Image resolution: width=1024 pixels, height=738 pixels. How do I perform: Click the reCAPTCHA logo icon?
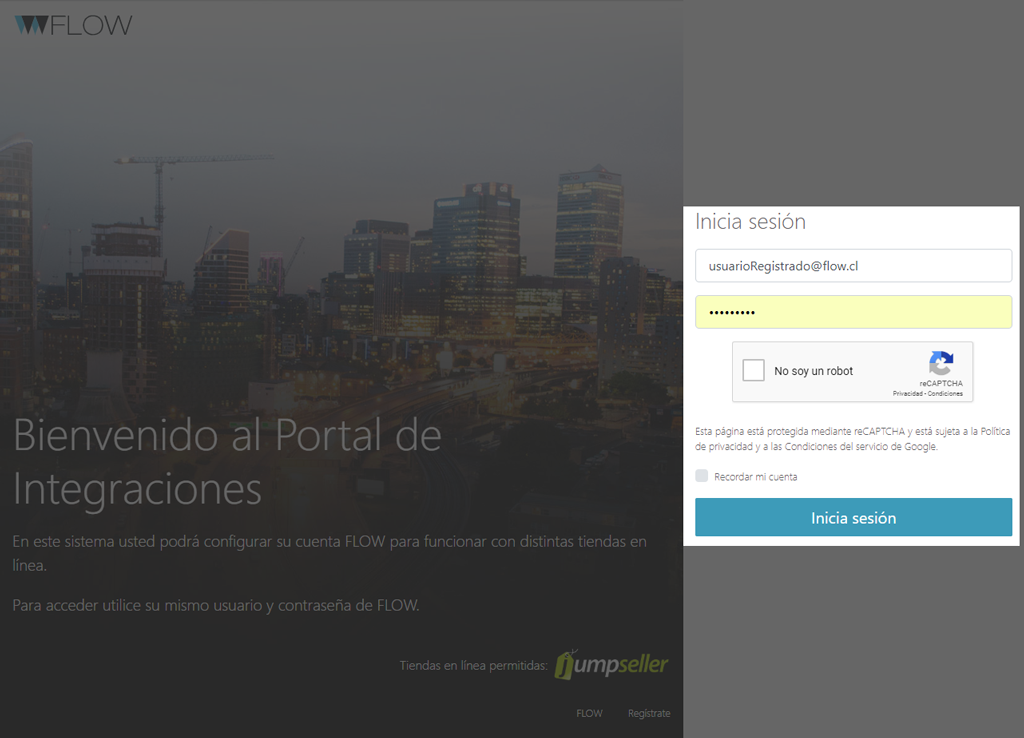[x=940, y=363]
